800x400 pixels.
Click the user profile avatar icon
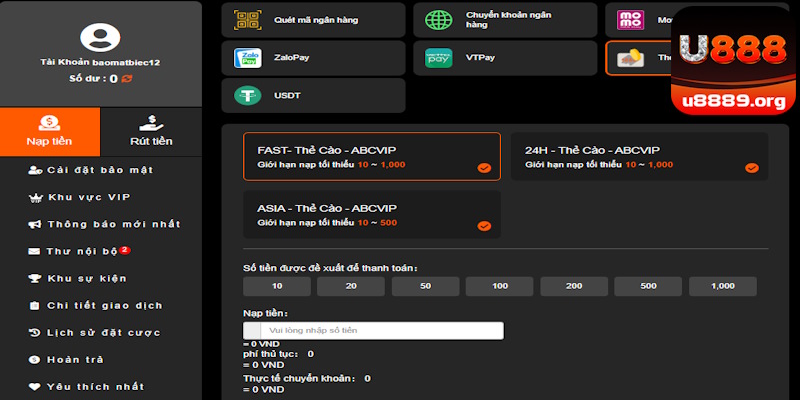pyautogui.click(x=99, y=38)
